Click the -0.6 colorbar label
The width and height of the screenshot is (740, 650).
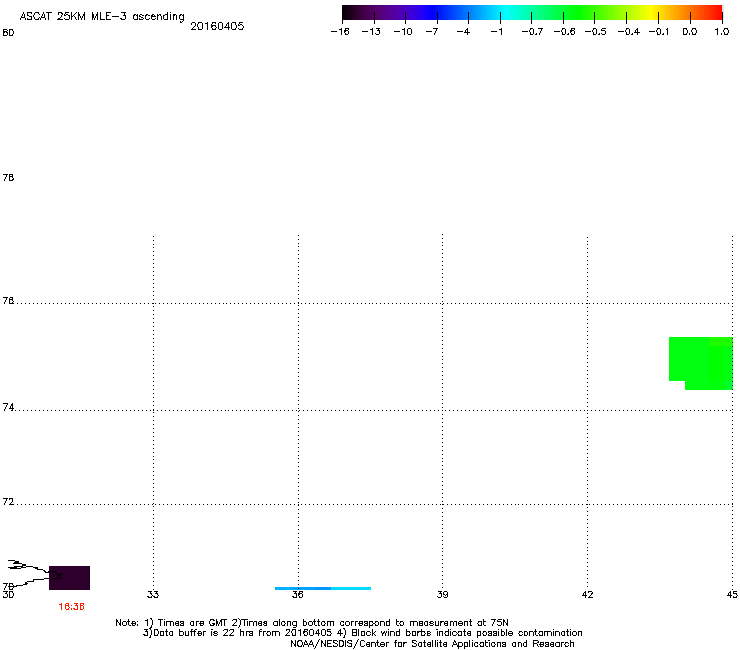564,32
